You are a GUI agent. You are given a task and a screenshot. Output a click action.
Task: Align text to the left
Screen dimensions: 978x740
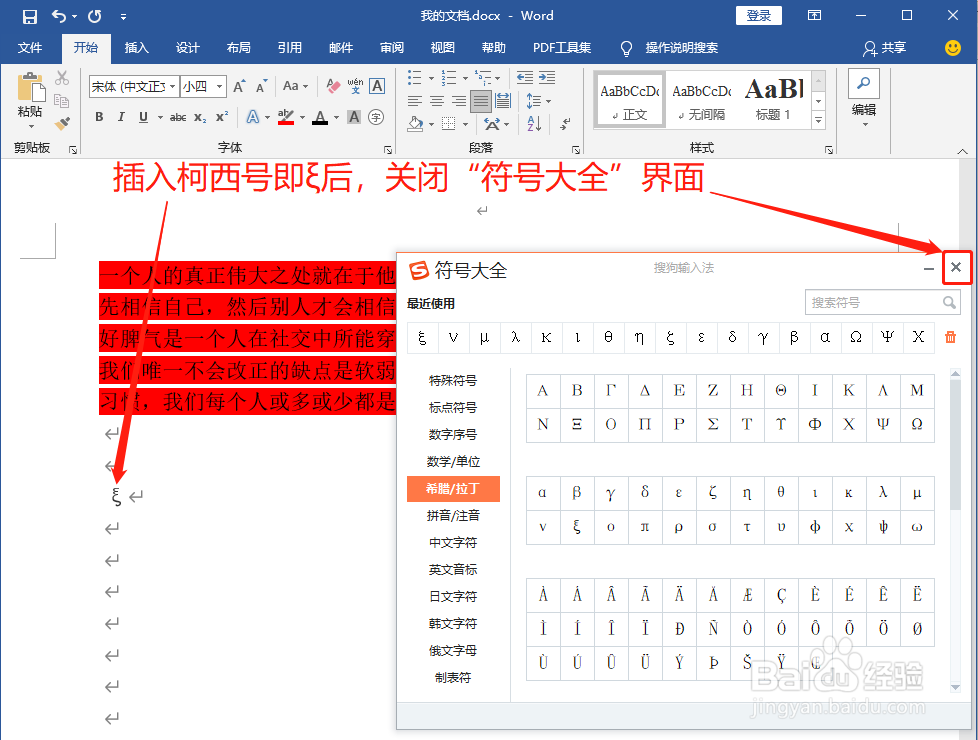[415, 100]
